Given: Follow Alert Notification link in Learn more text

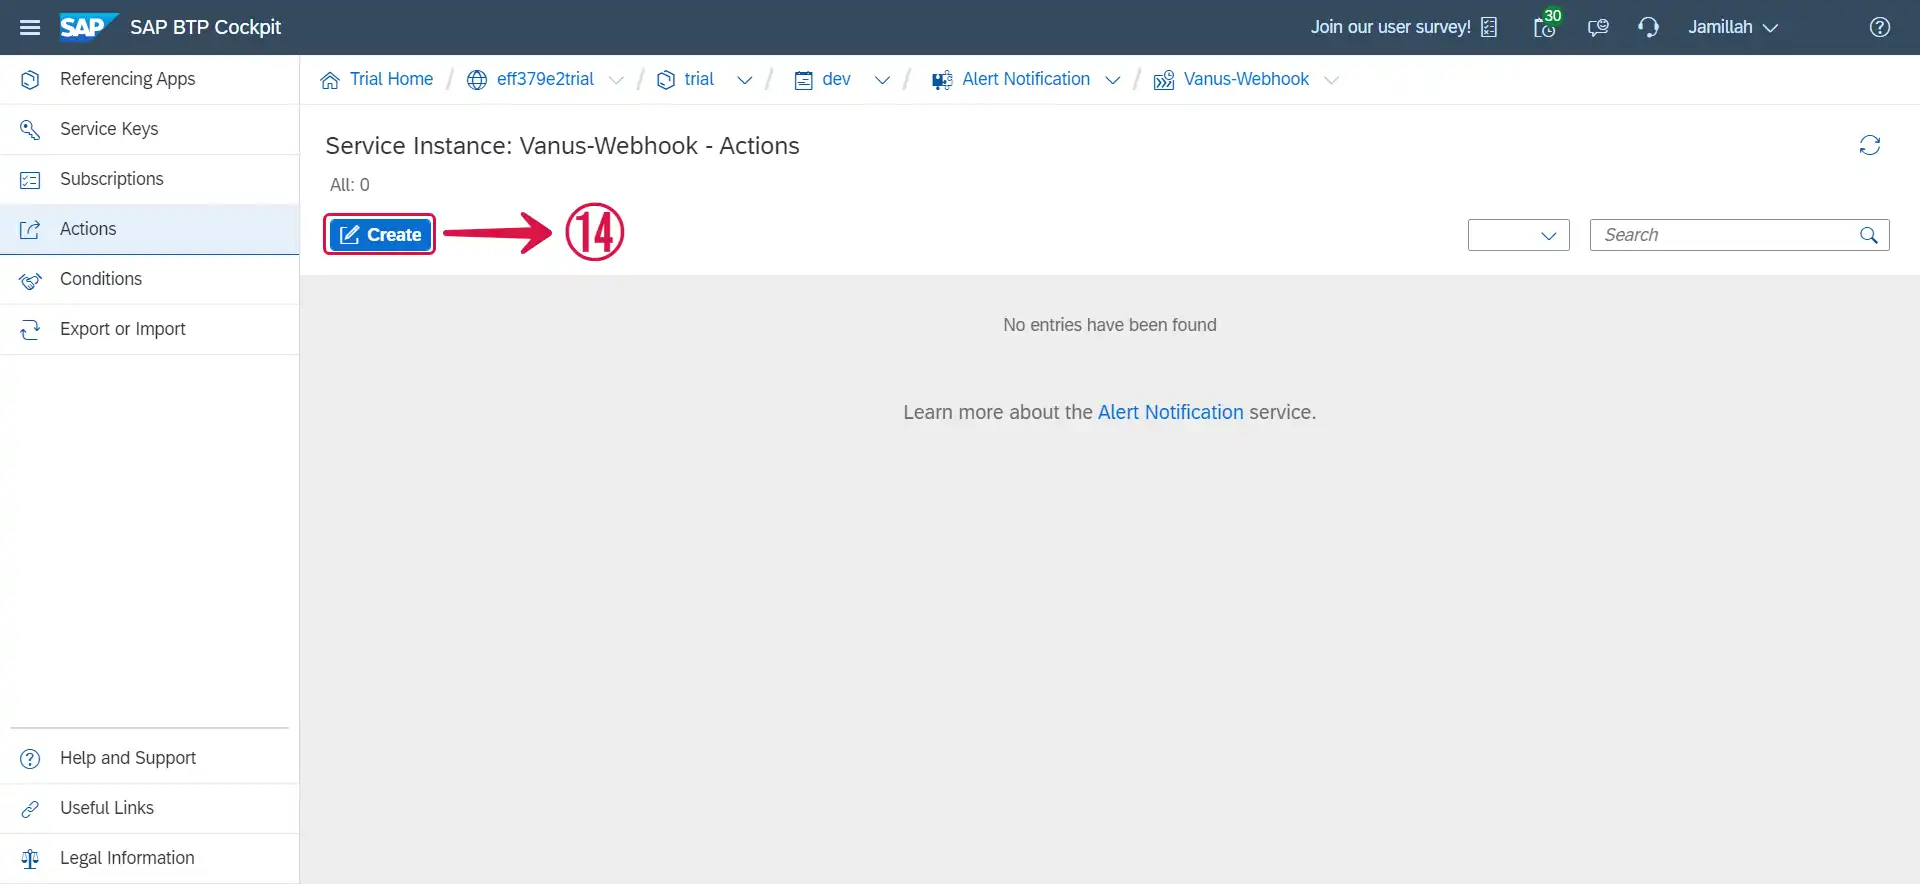Looking at the screenshot, I should tap(1171, 412).
